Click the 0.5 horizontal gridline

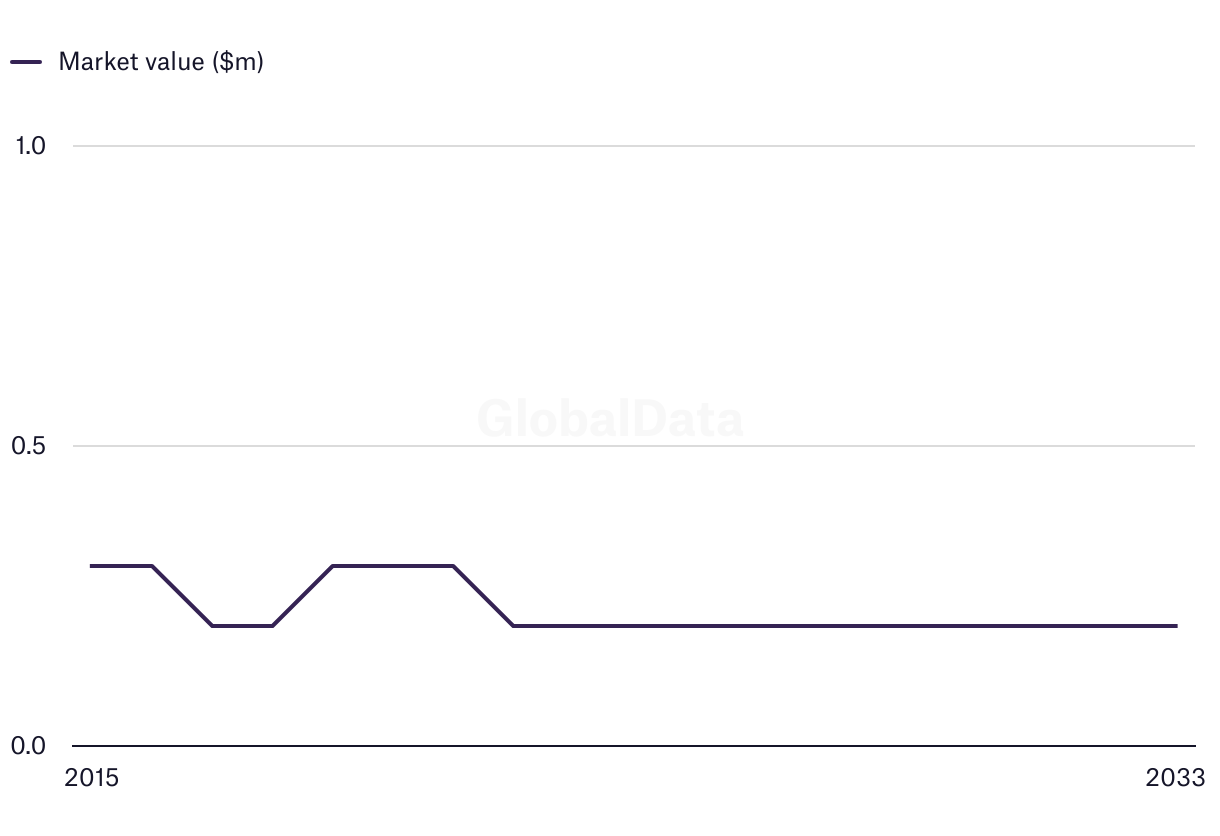coord(800,446)
